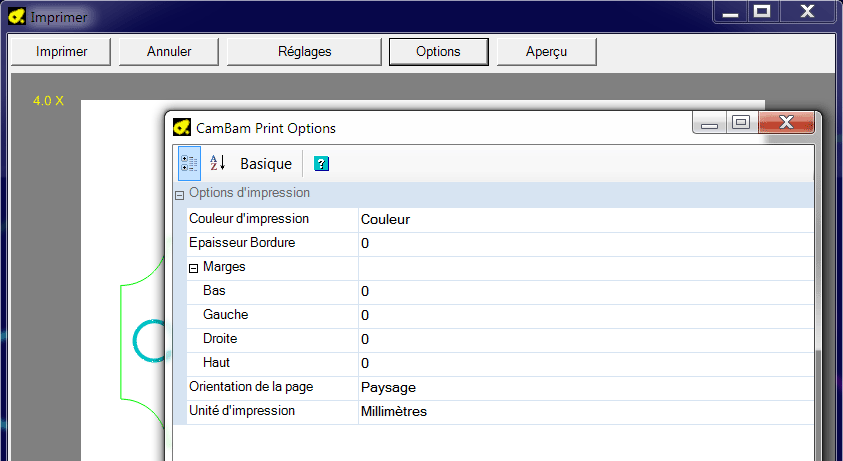Viewport: 843px width, 461px height.
Task: Collapse the Options d'impression section
Action: click(180, 196)
